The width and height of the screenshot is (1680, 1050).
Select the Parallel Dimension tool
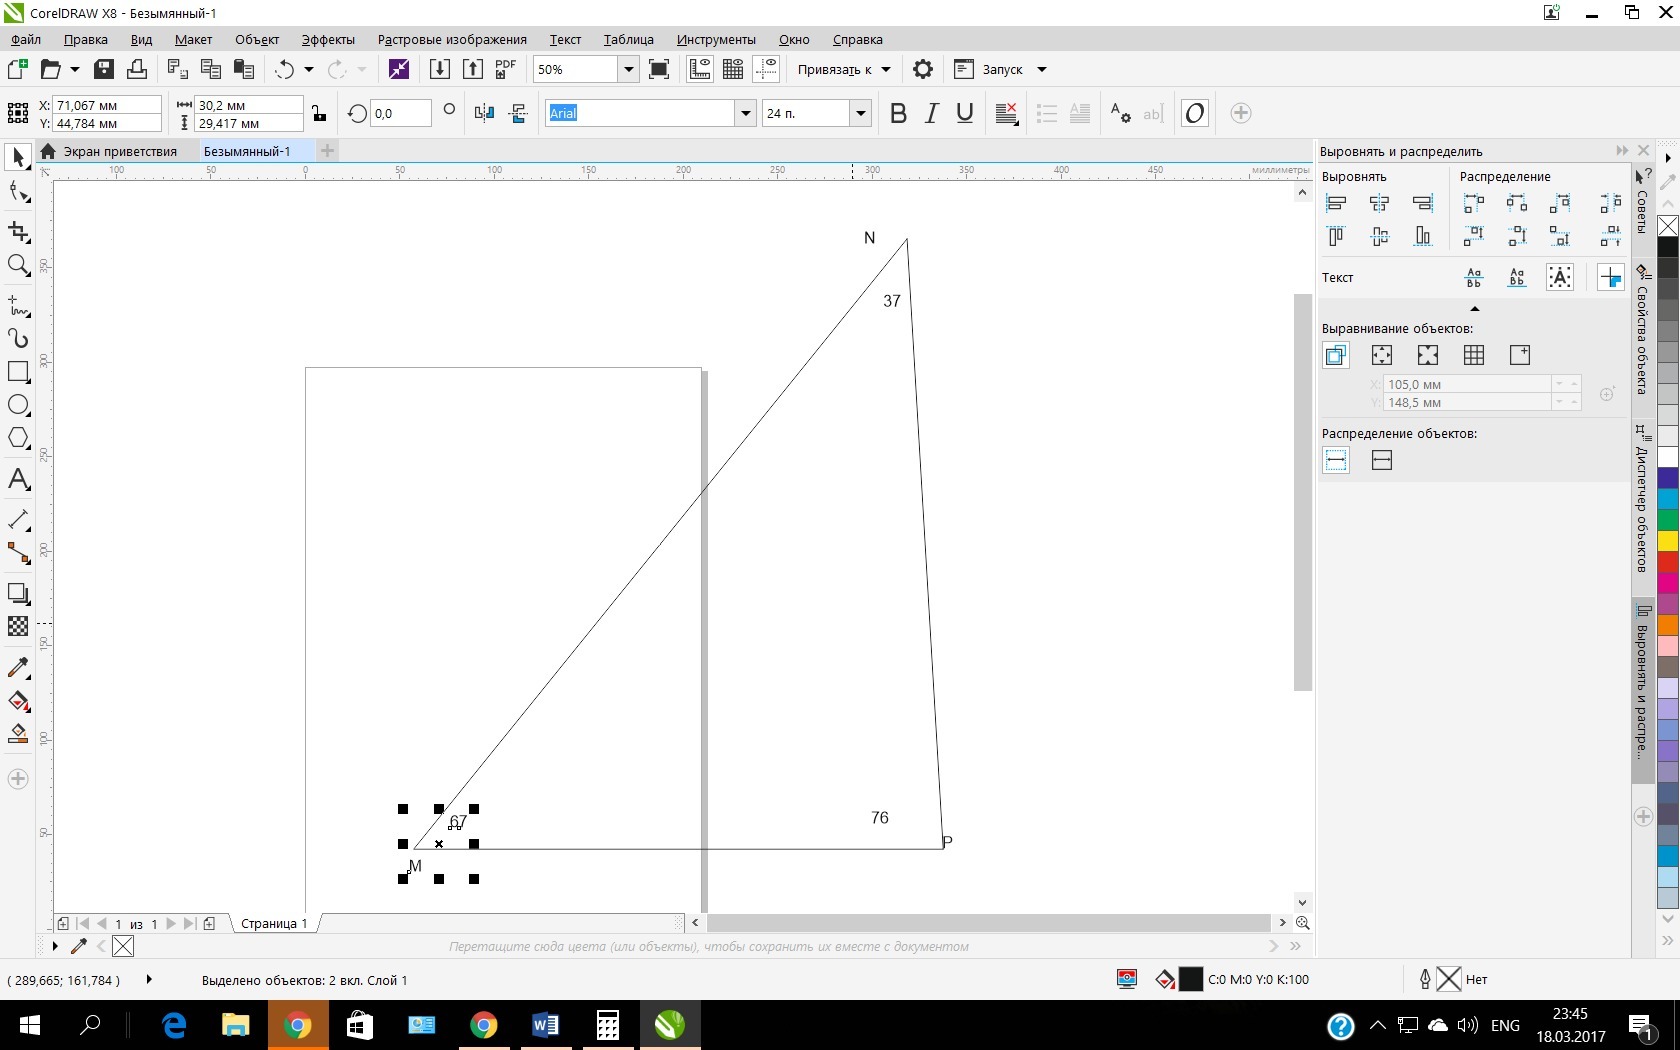(18, 520)
